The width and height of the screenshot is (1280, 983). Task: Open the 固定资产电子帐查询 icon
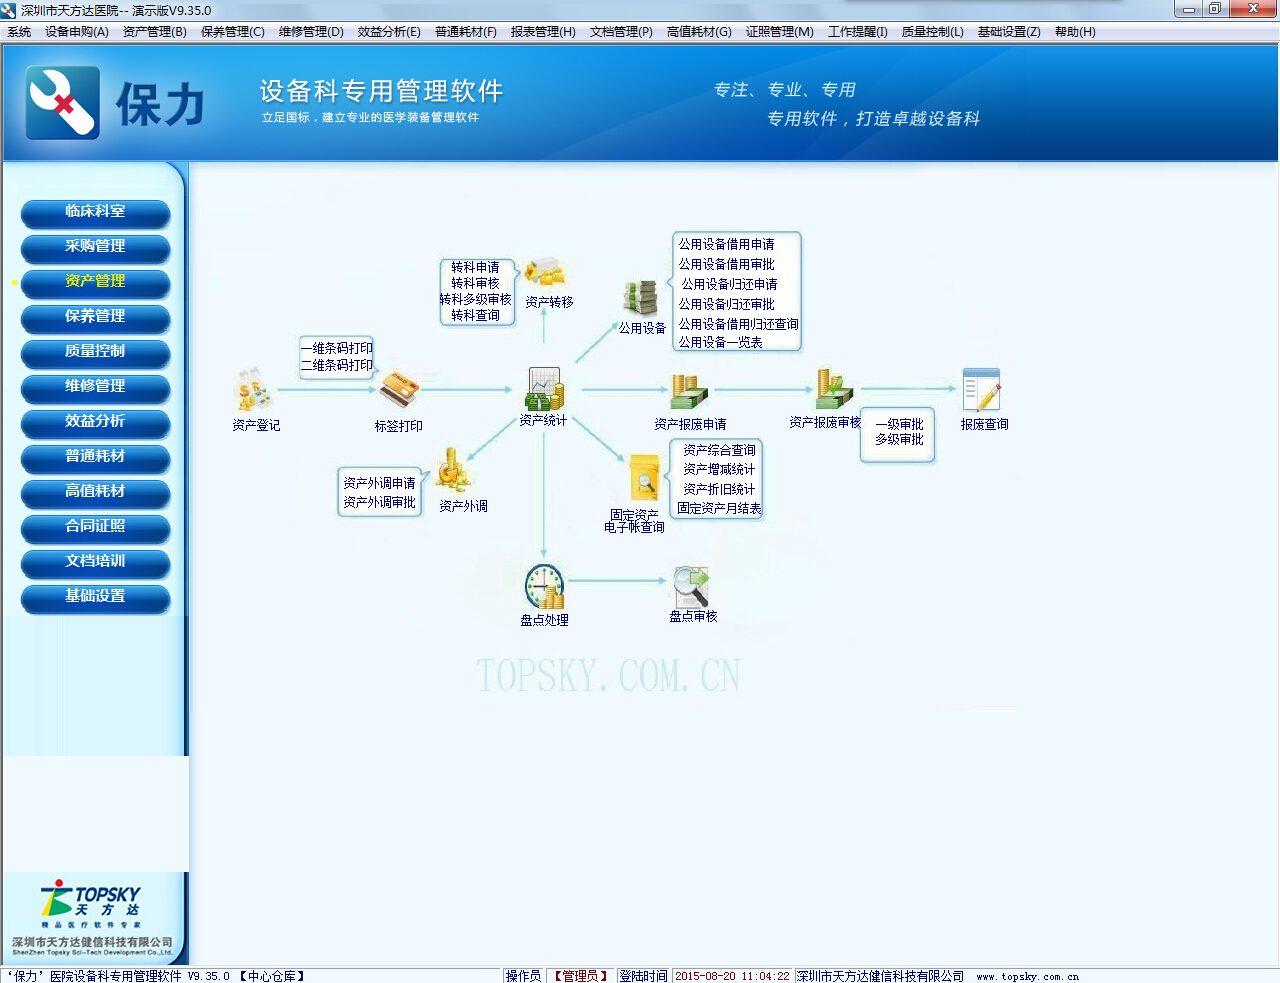(x=645, y=479)
